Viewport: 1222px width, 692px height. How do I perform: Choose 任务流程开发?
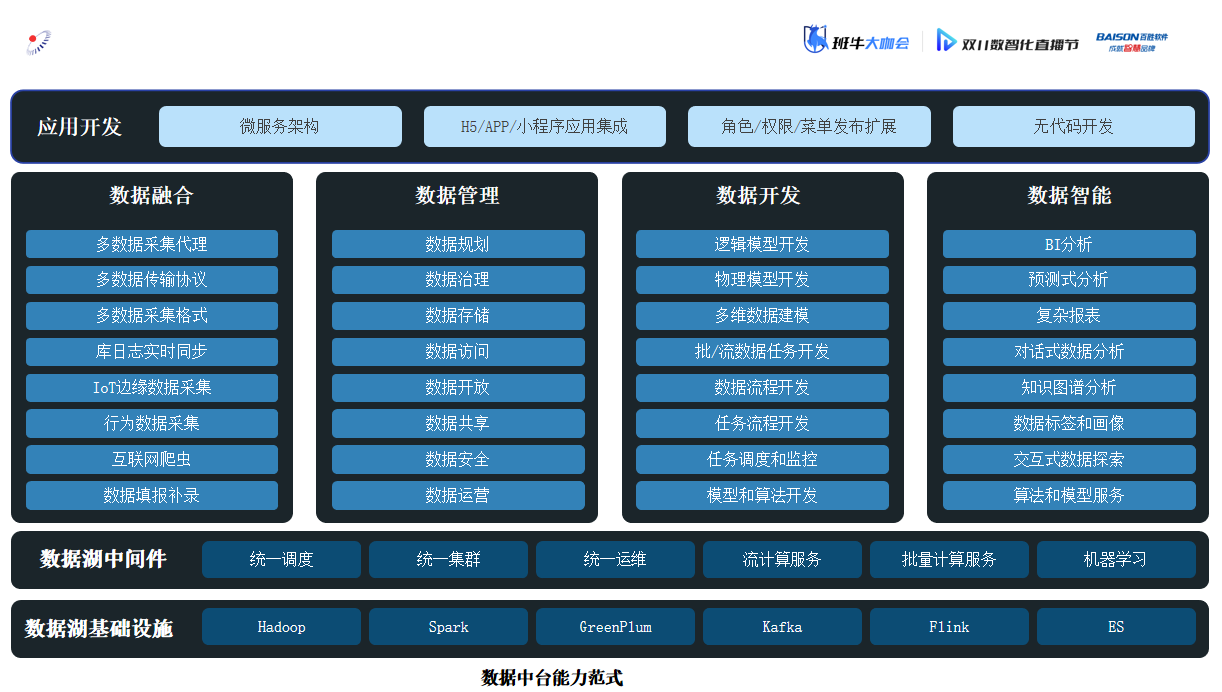point(762,424)
